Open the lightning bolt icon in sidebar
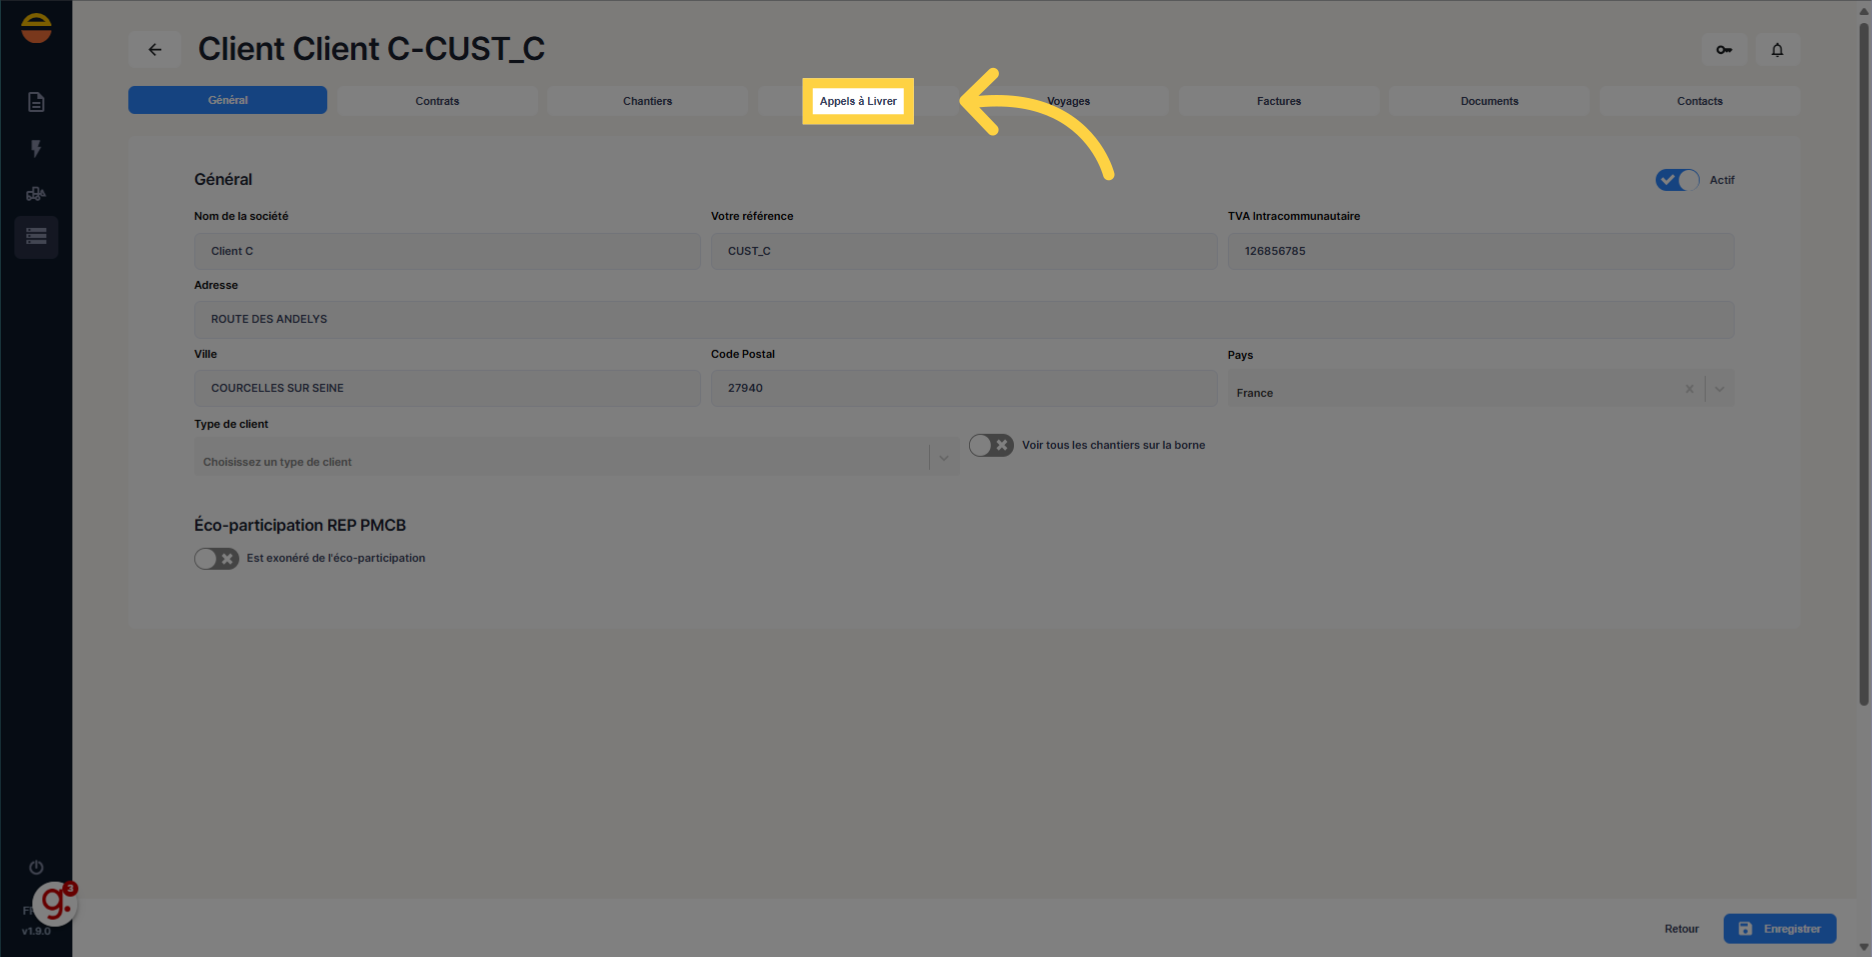The height and width of the screenshot is (957, 1872). pyautogui.click(x=36, y=148)
